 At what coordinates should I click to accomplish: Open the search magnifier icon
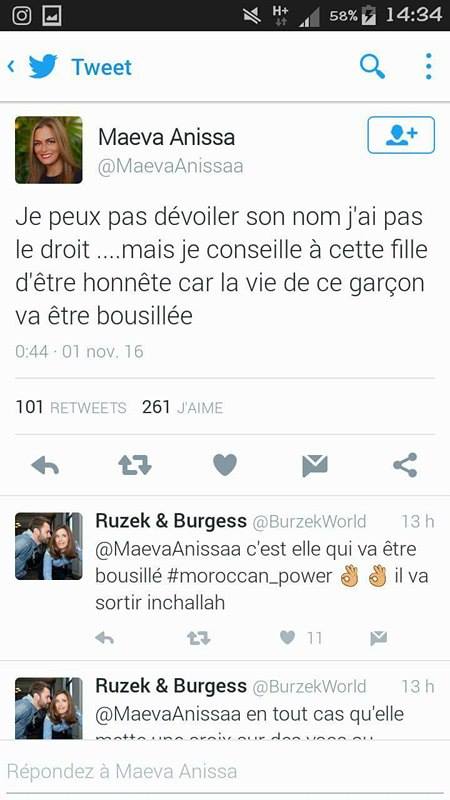coord(372,66)
